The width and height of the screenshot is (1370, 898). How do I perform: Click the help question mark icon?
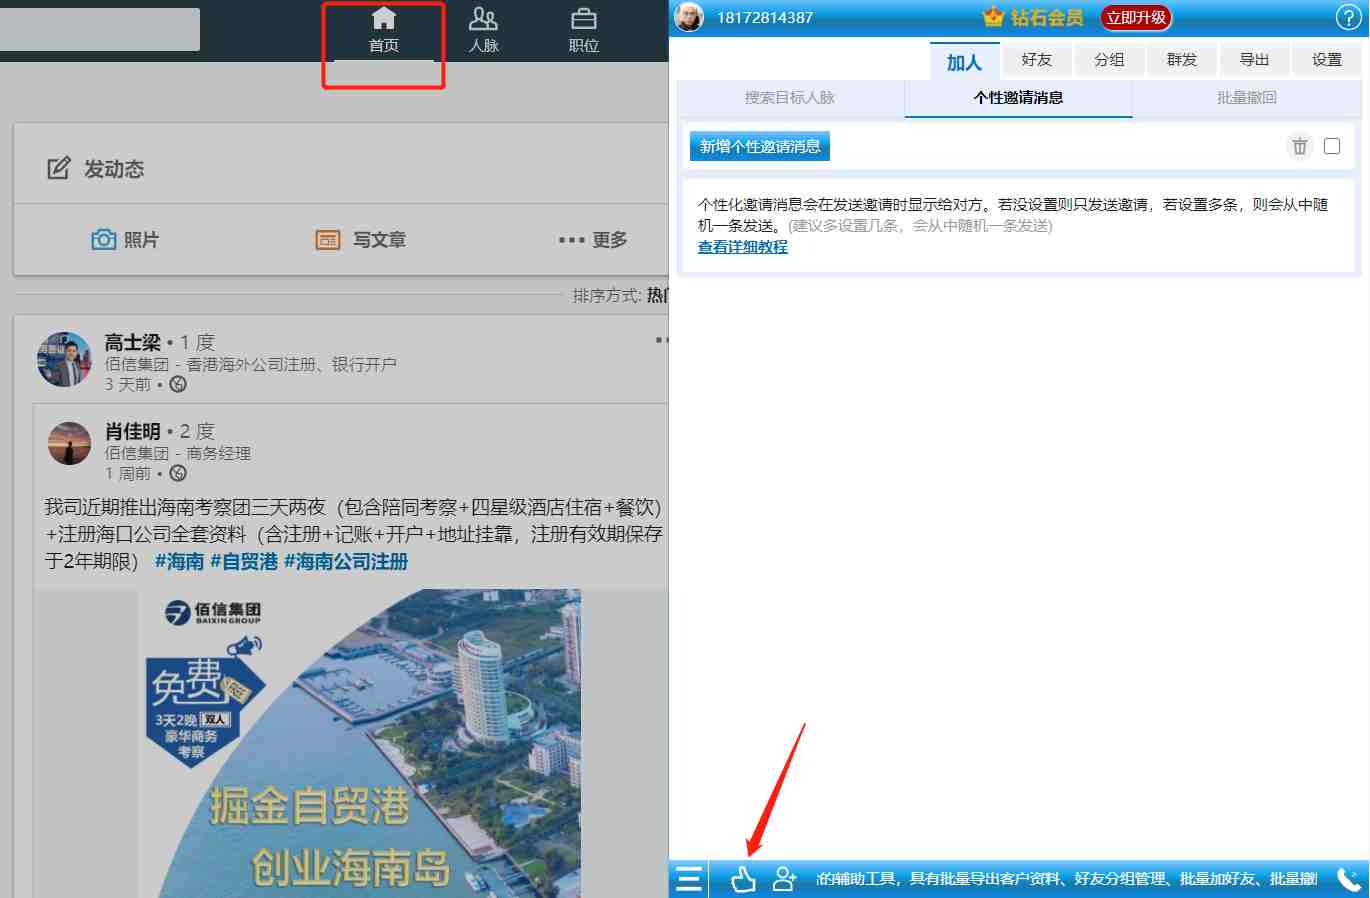pyautogui.click(x=1348, y=17)
